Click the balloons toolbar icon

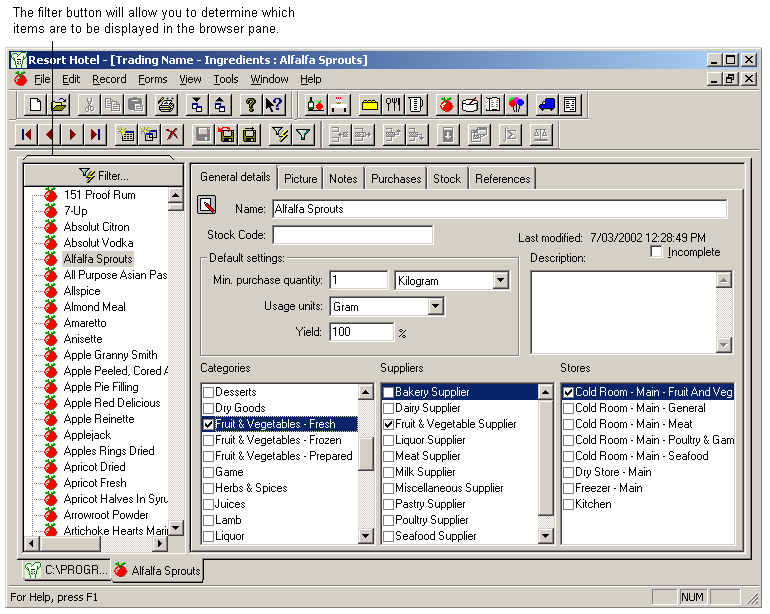516,105
